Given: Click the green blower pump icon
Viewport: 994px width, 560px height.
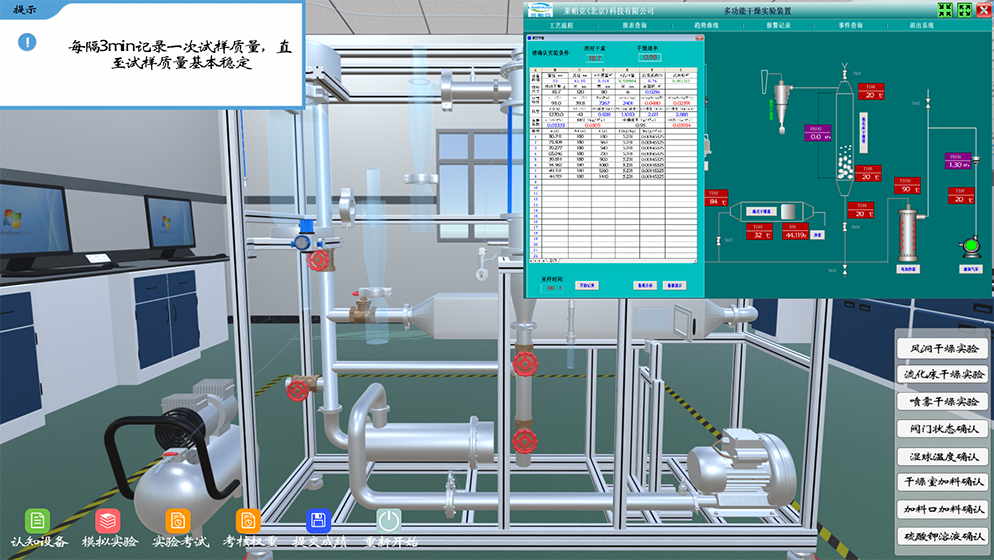Looking at the screenshot, I should [x=969, y=246].
